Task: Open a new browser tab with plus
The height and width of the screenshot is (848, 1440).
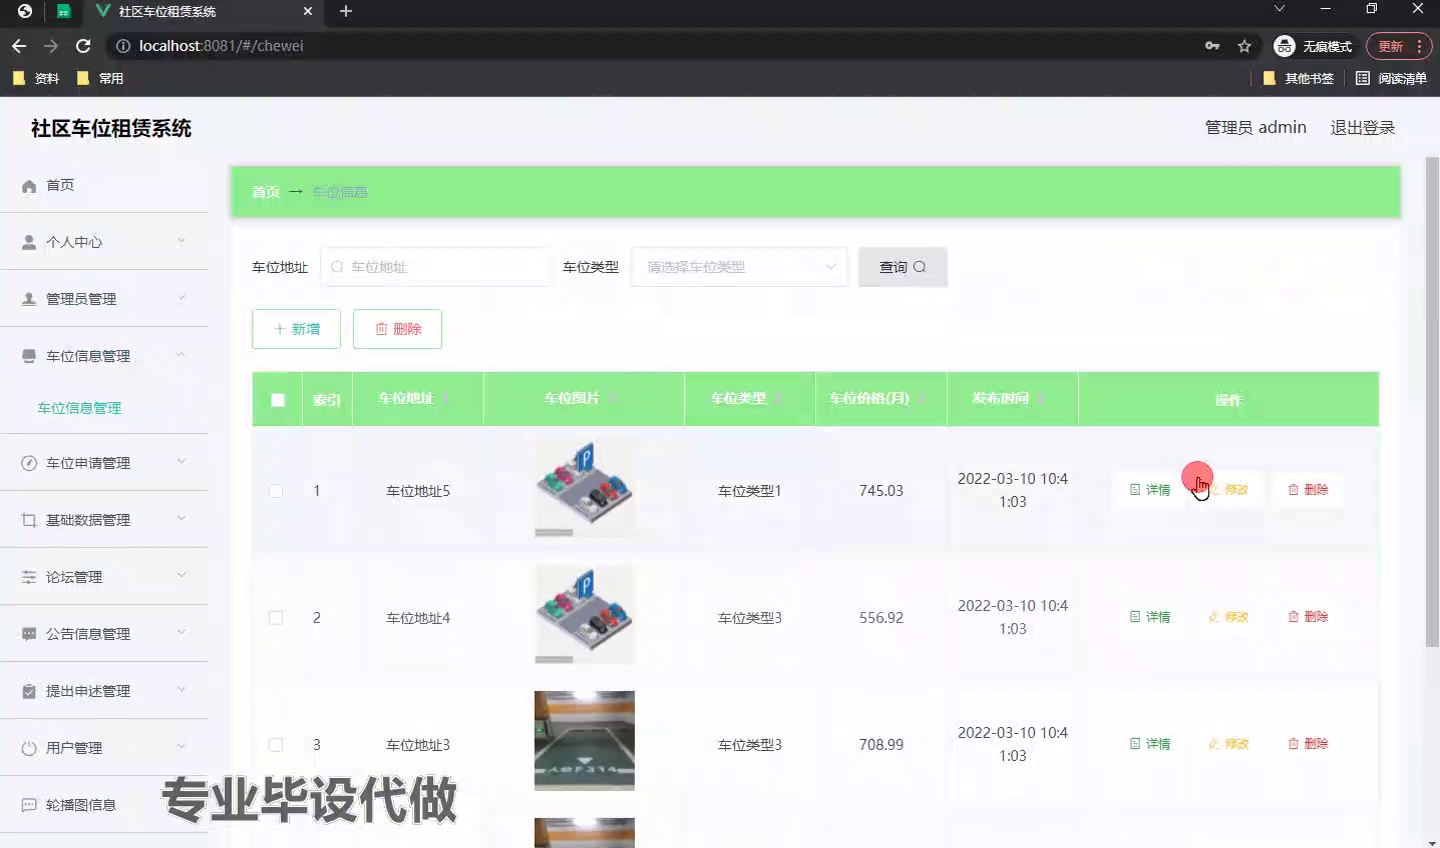Action: [346, 11]
